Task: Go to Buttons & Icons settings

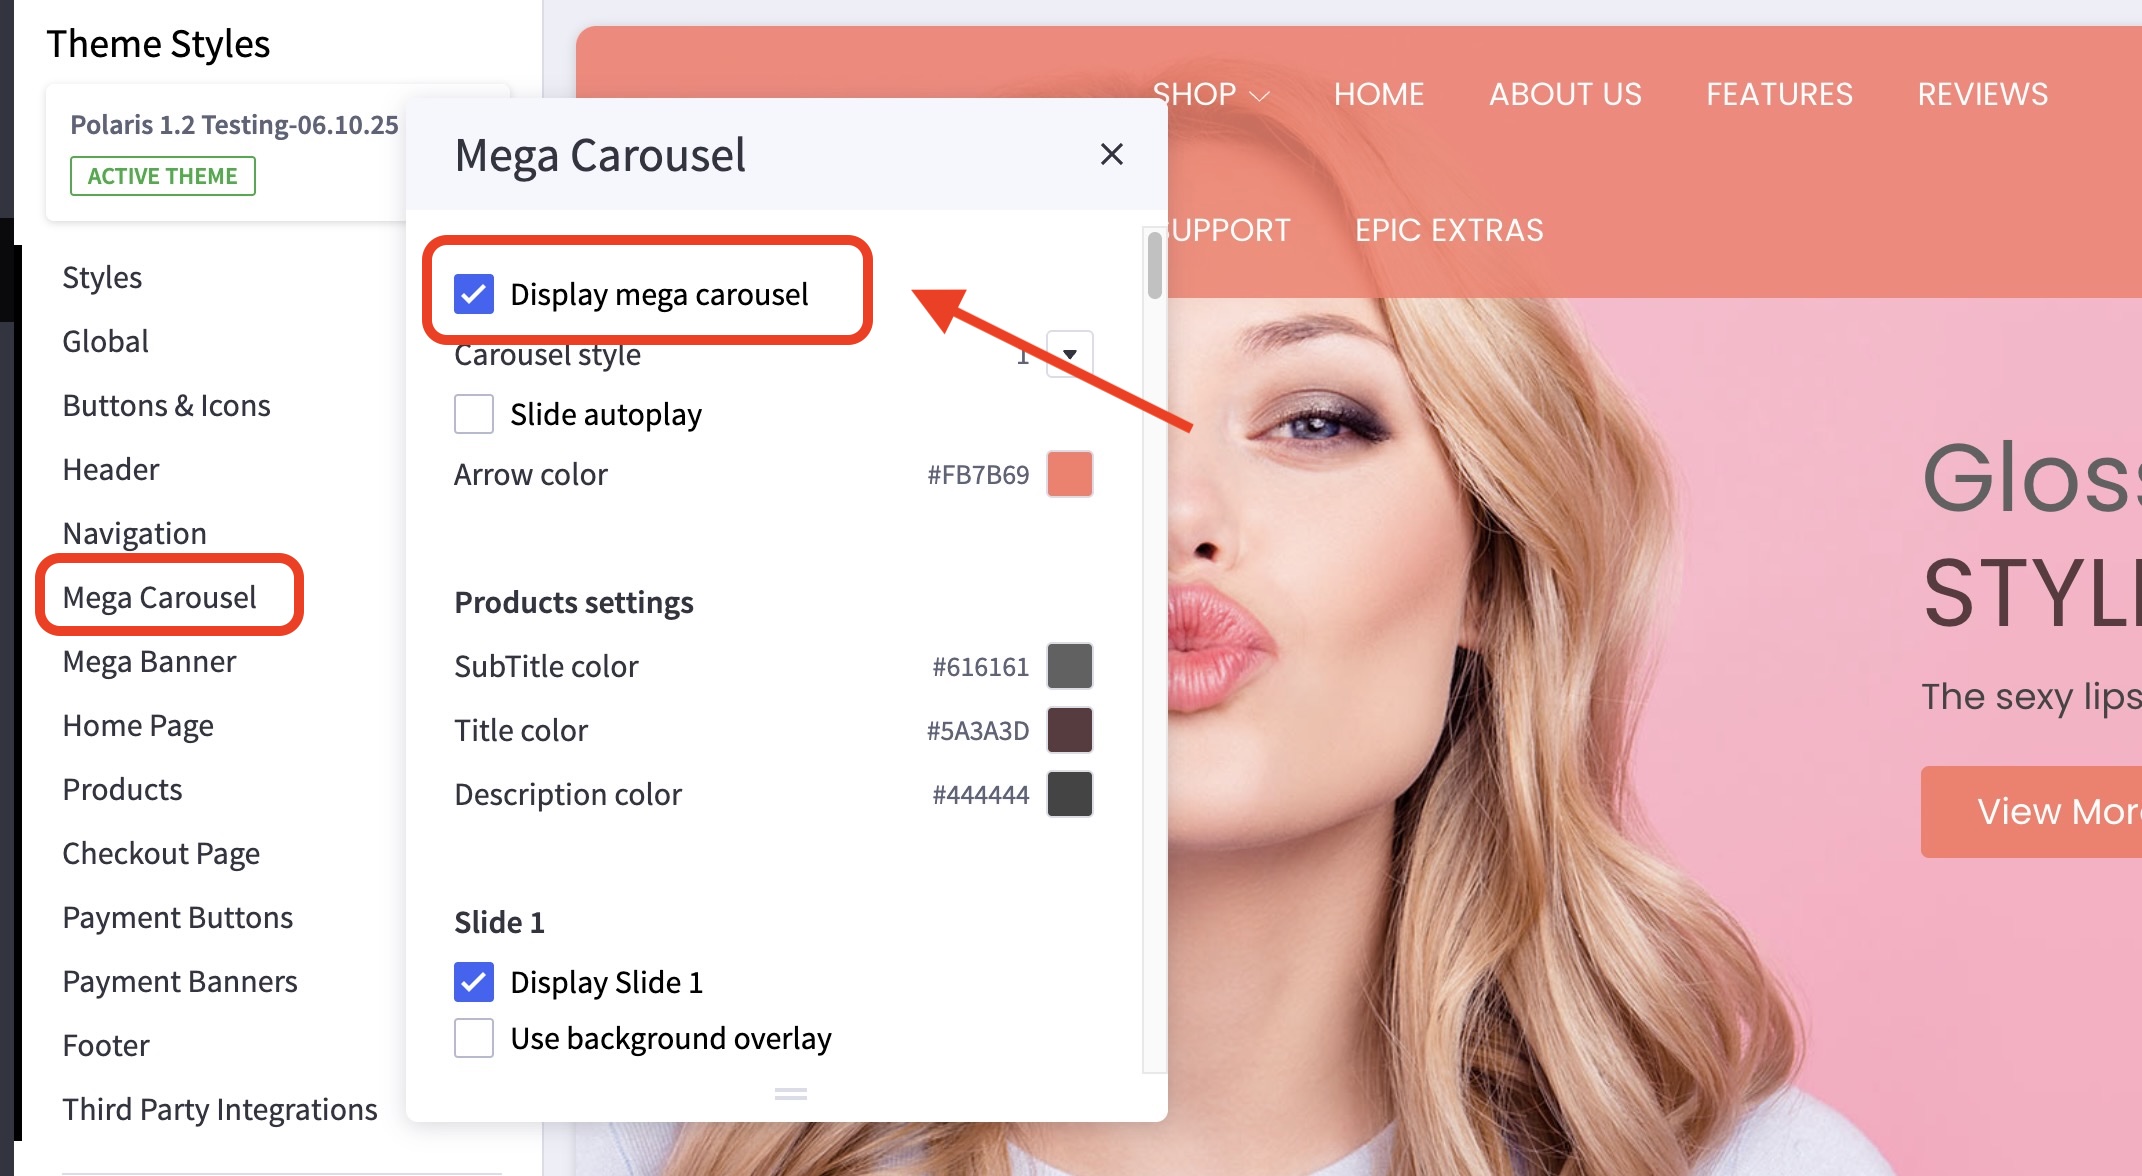Action: pos(166,405)
